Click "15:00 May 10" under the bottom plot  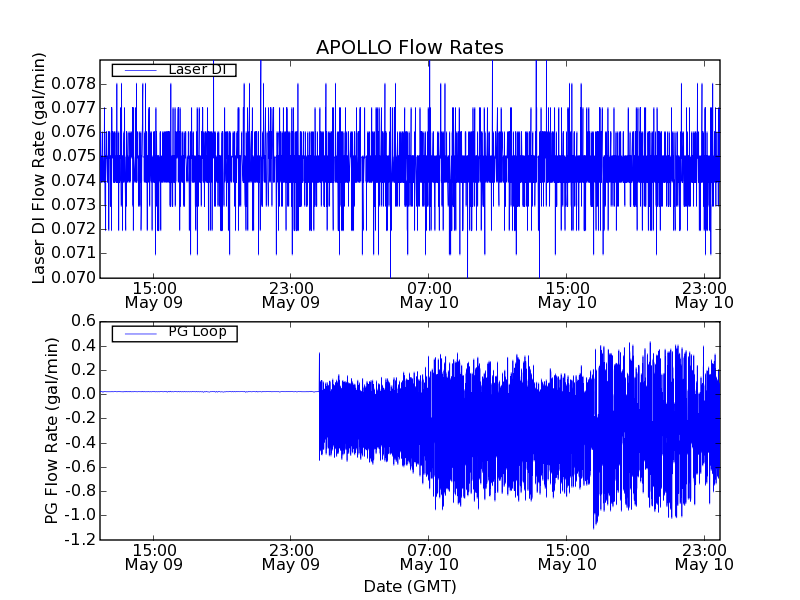tap(567, 557)
